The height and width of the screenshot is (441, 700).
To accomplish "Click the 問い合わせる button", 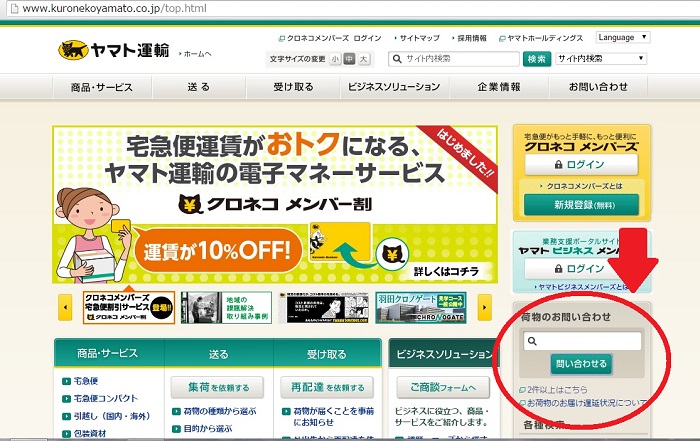I will 581,364.
